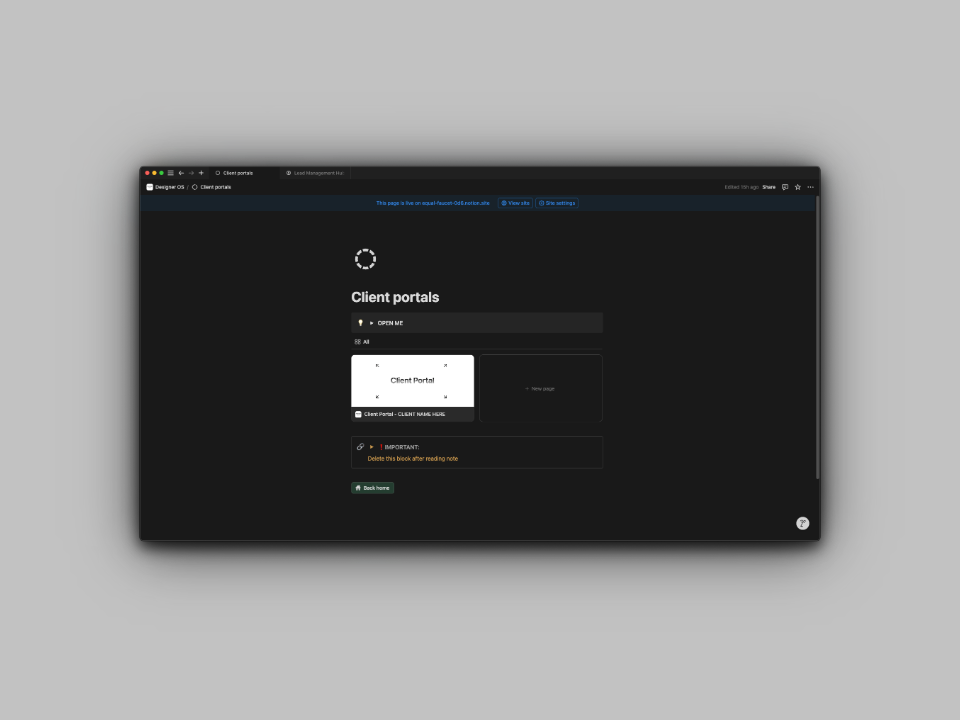This screenshot has height=720, width=960.
Task: Go forward with the right arrow
Action: [191, 173]
